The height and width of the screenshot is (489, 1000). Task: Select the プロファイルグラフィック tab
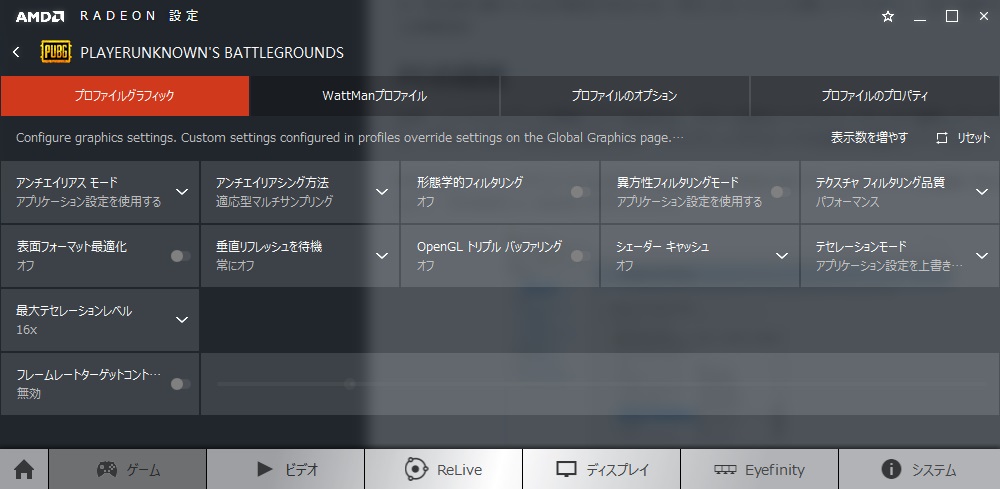pos(125,96)
